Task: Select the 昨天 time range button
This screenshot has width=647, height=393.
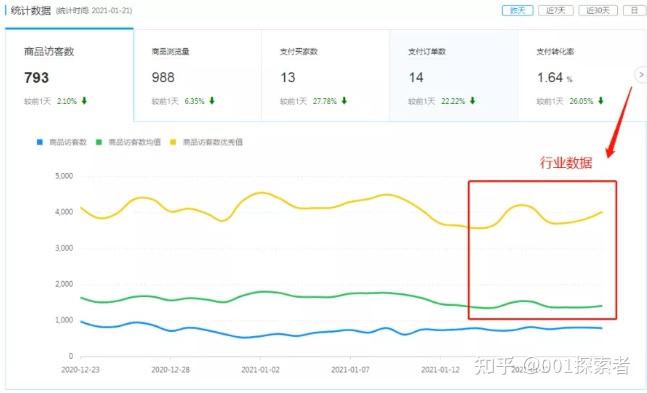Action: click(517, 10)
